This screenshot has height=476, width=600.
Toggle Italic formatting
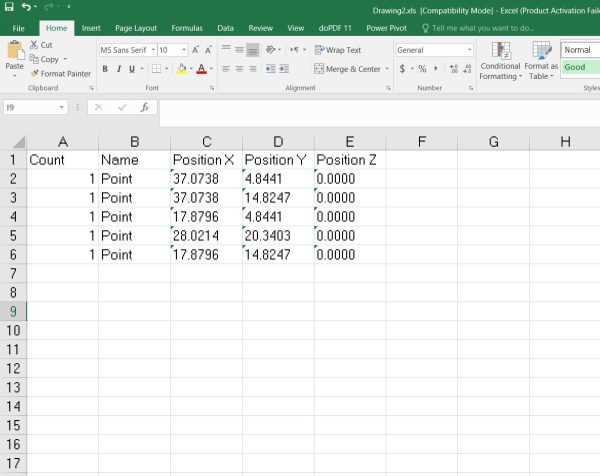[x=119, y=69]
